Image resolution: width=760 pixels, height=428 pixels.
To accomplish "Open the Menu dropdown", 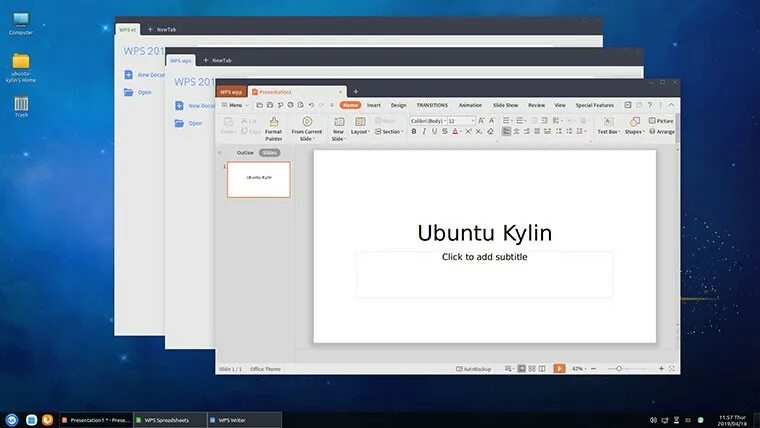I will tap(235, 105).
